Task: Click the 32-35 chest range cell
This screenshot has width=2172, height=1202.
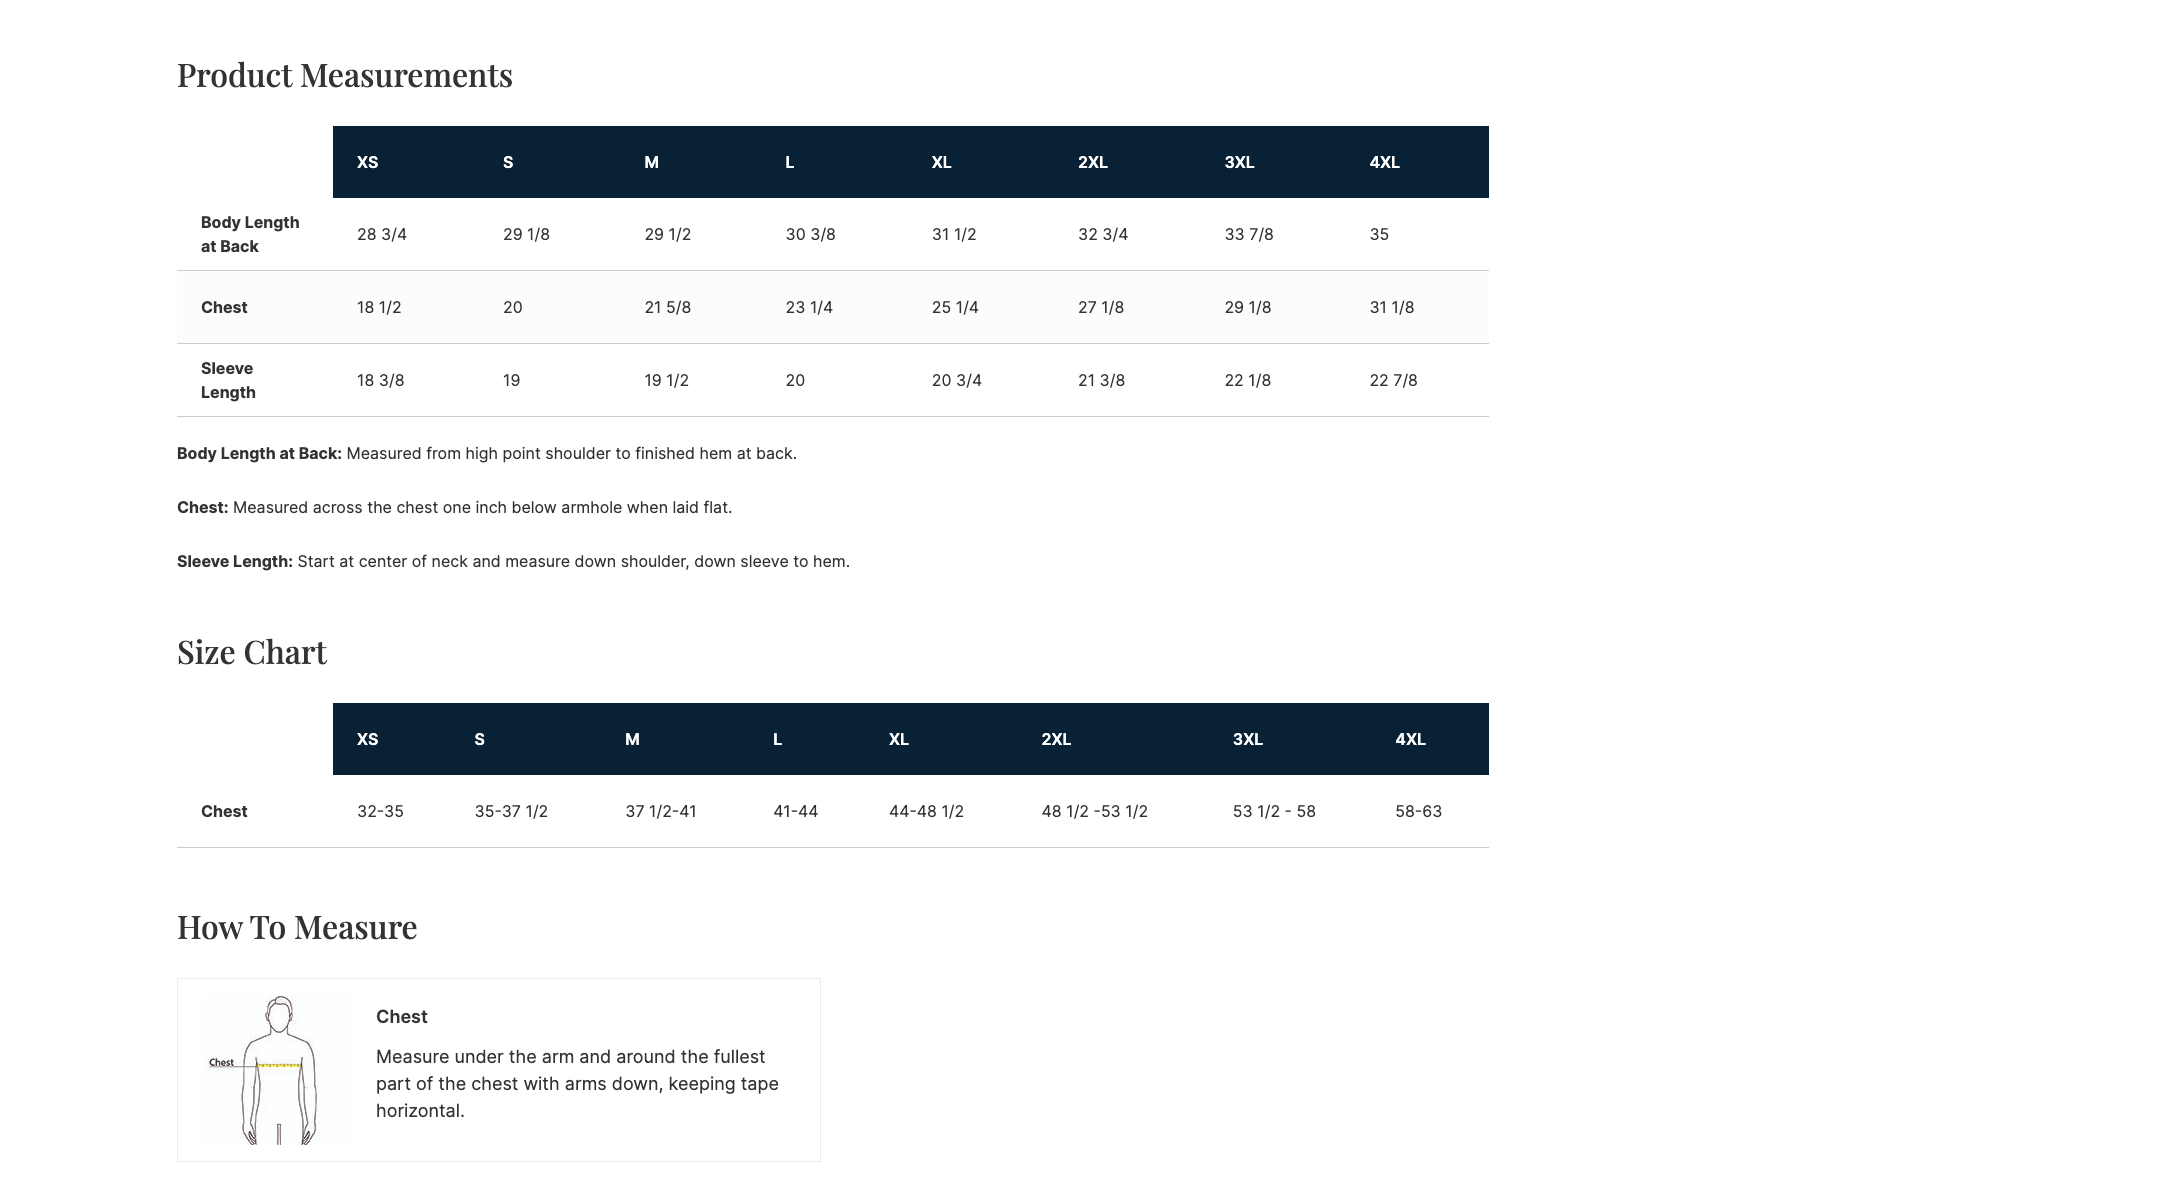Action: 380,811
